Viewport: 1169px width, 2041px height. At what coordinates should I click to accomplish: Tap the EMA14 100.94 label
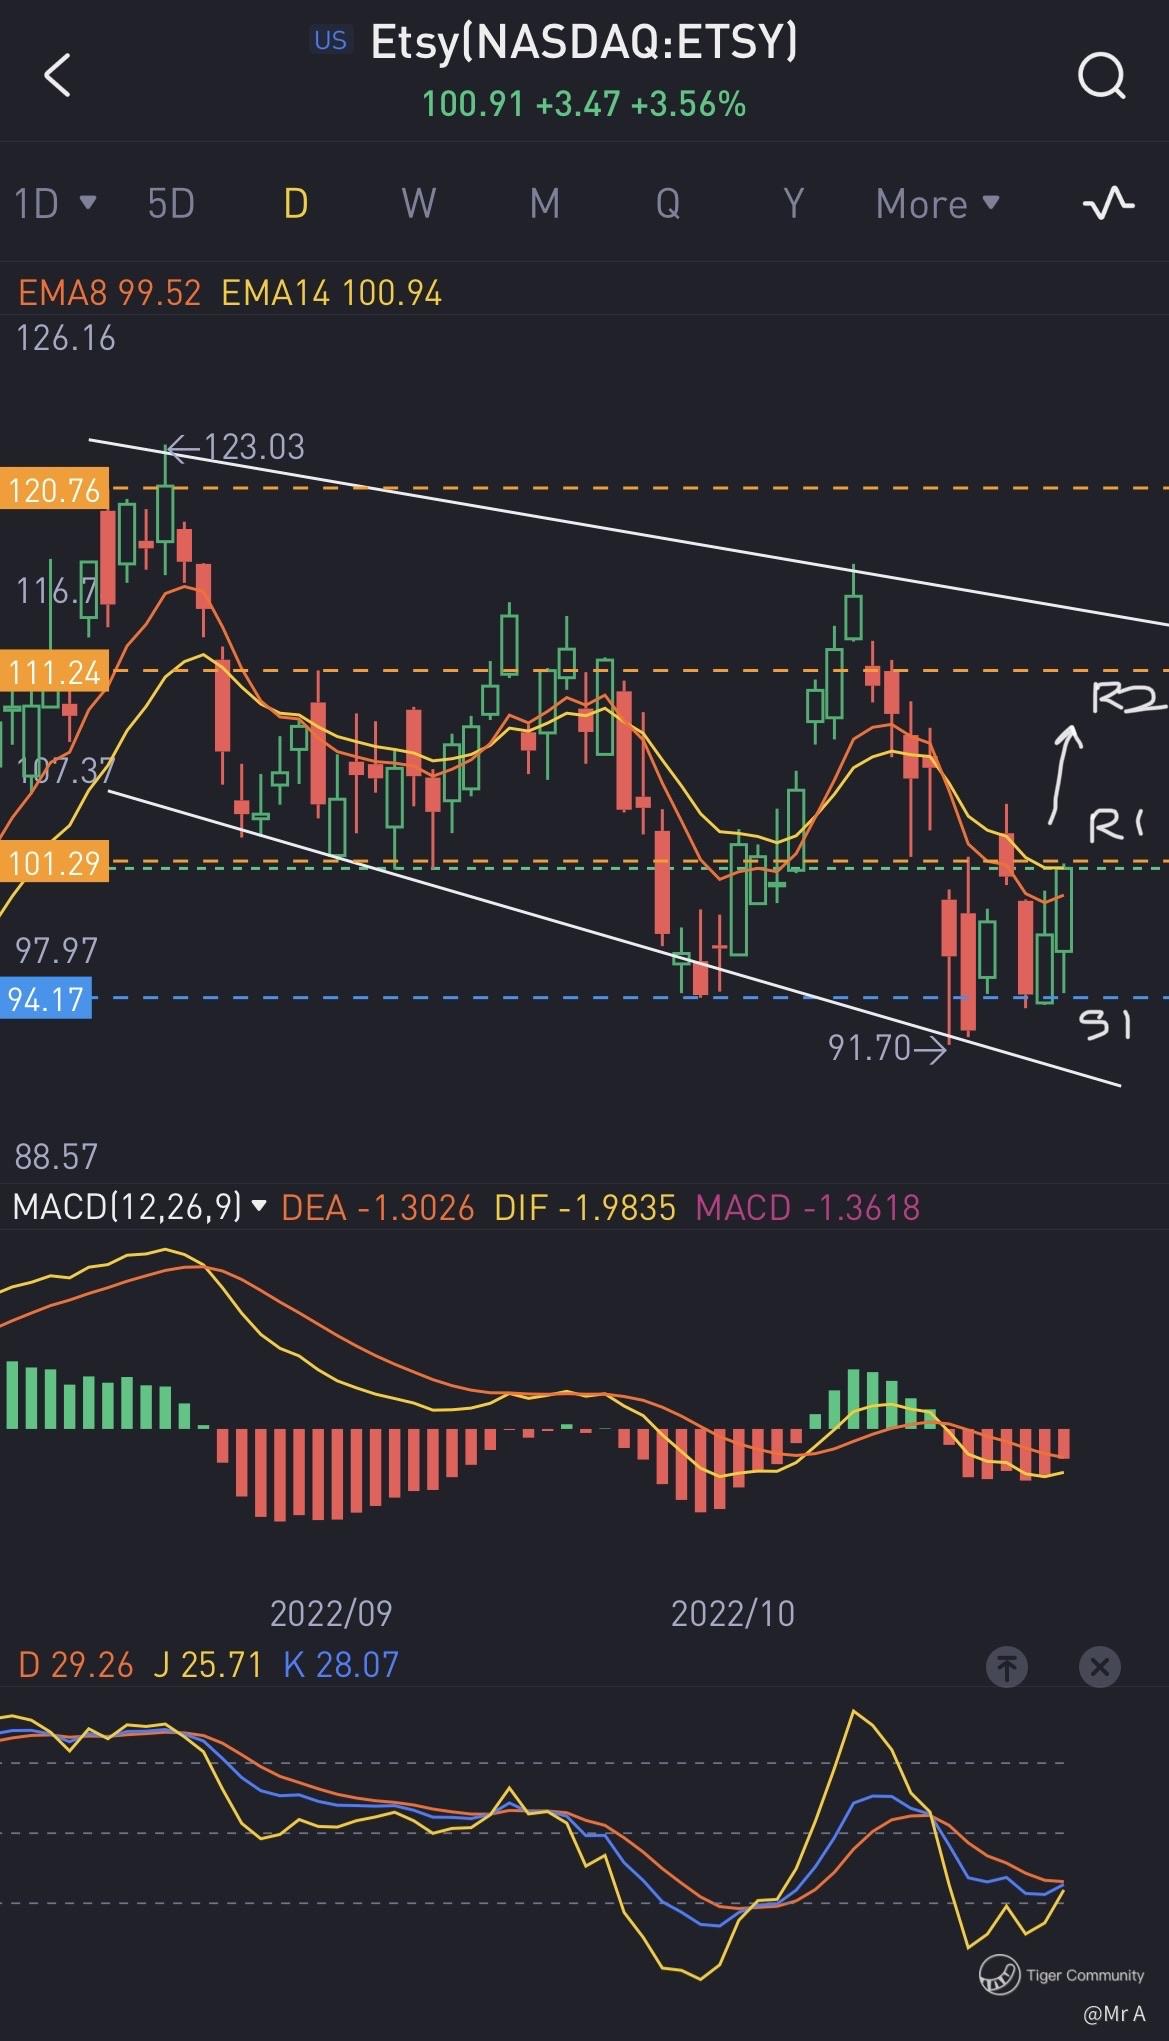point(331,293)
